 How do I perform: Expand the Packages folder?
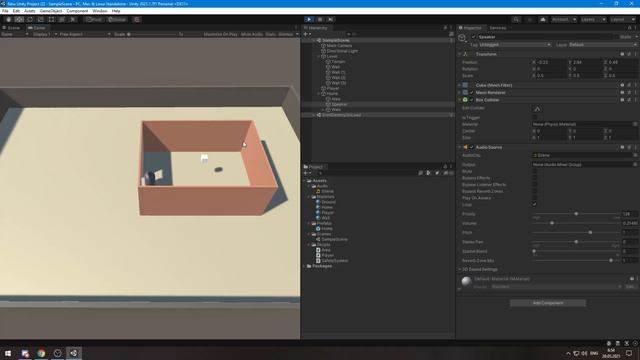pyautogui.click(x=304, y=266)
